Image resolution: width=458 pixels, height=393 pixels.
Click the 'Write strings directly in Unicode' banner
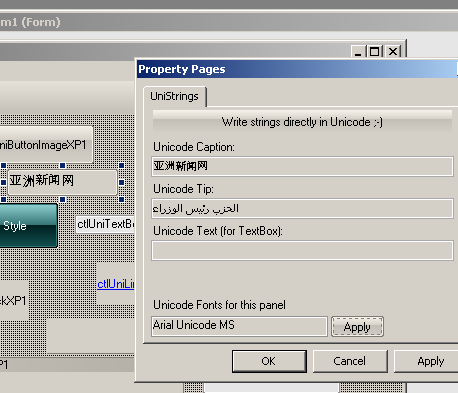click(x=302, y=122)
